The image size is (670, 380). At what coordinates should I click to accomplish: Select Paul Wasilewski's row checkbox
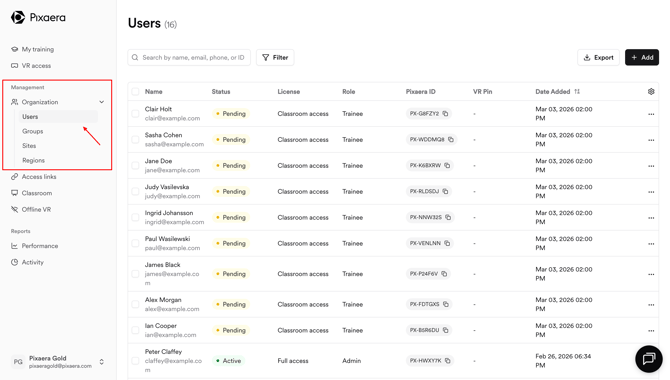[135, 243]
